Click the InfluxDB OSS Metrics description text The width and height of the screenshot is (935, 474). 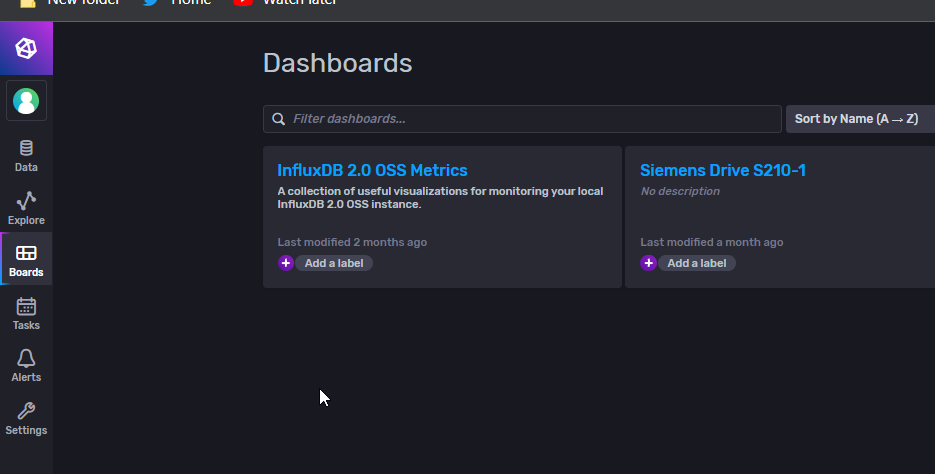(440, 197)
